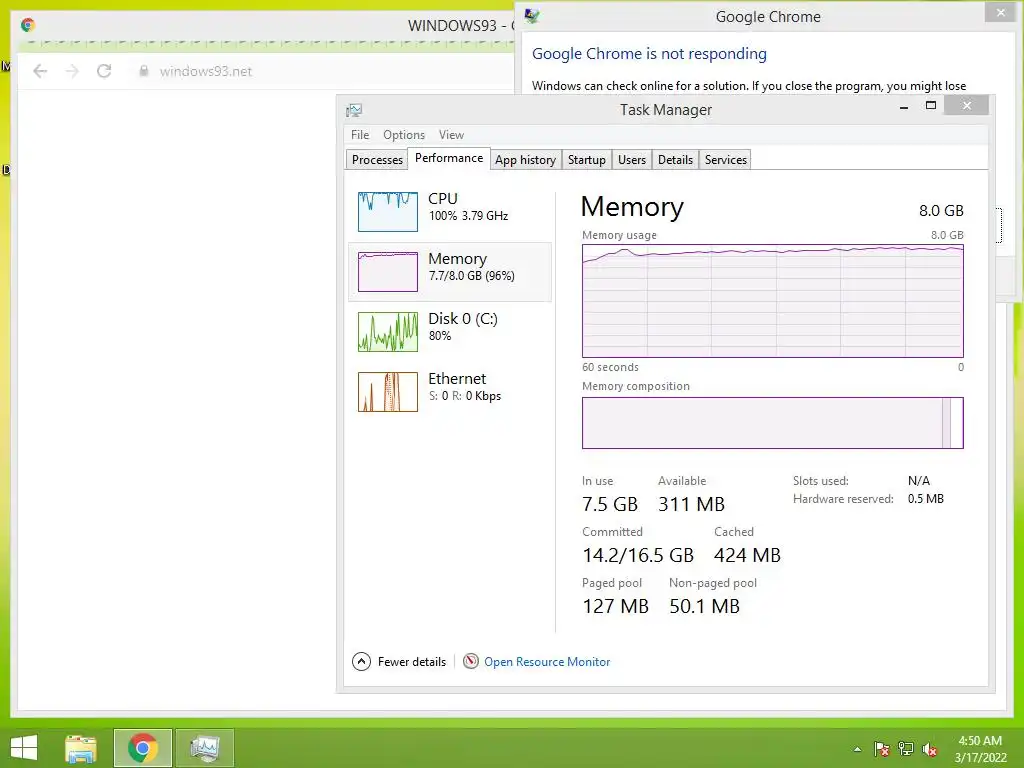Switch to the Startup tab
This screenshot has height=768, width=1024.
(586, 160)
